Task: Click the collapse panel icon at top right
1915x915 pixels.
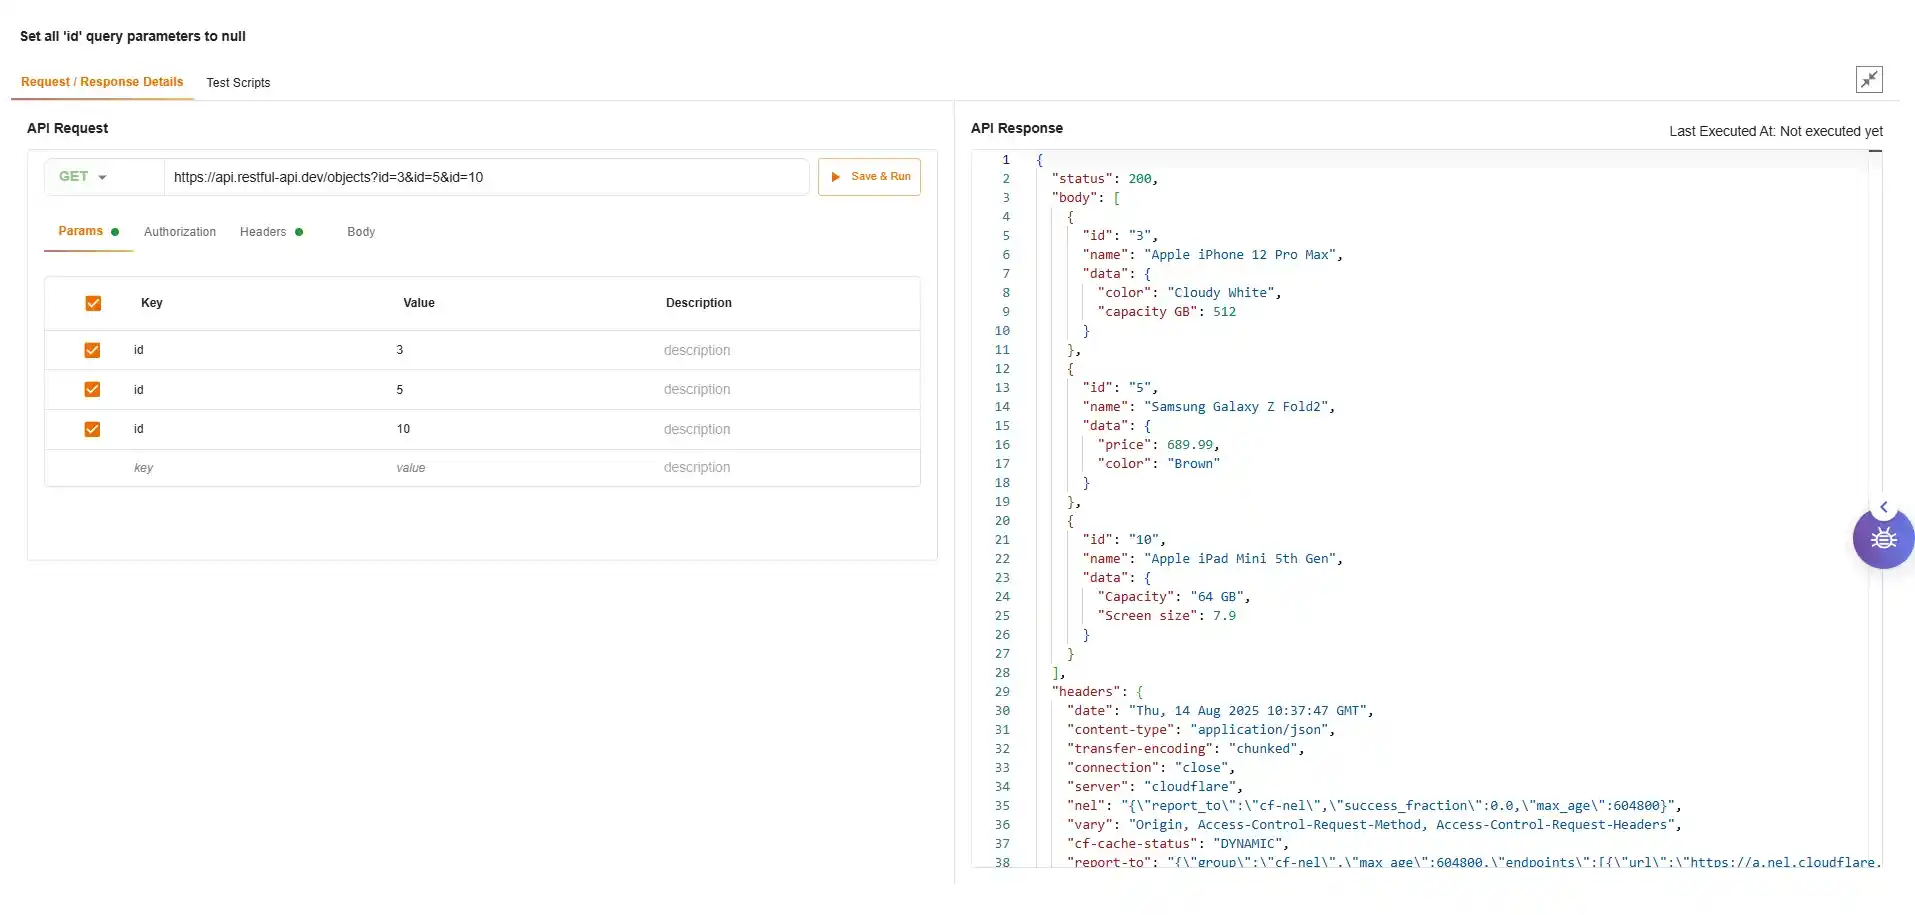Action: point(1868,80)
